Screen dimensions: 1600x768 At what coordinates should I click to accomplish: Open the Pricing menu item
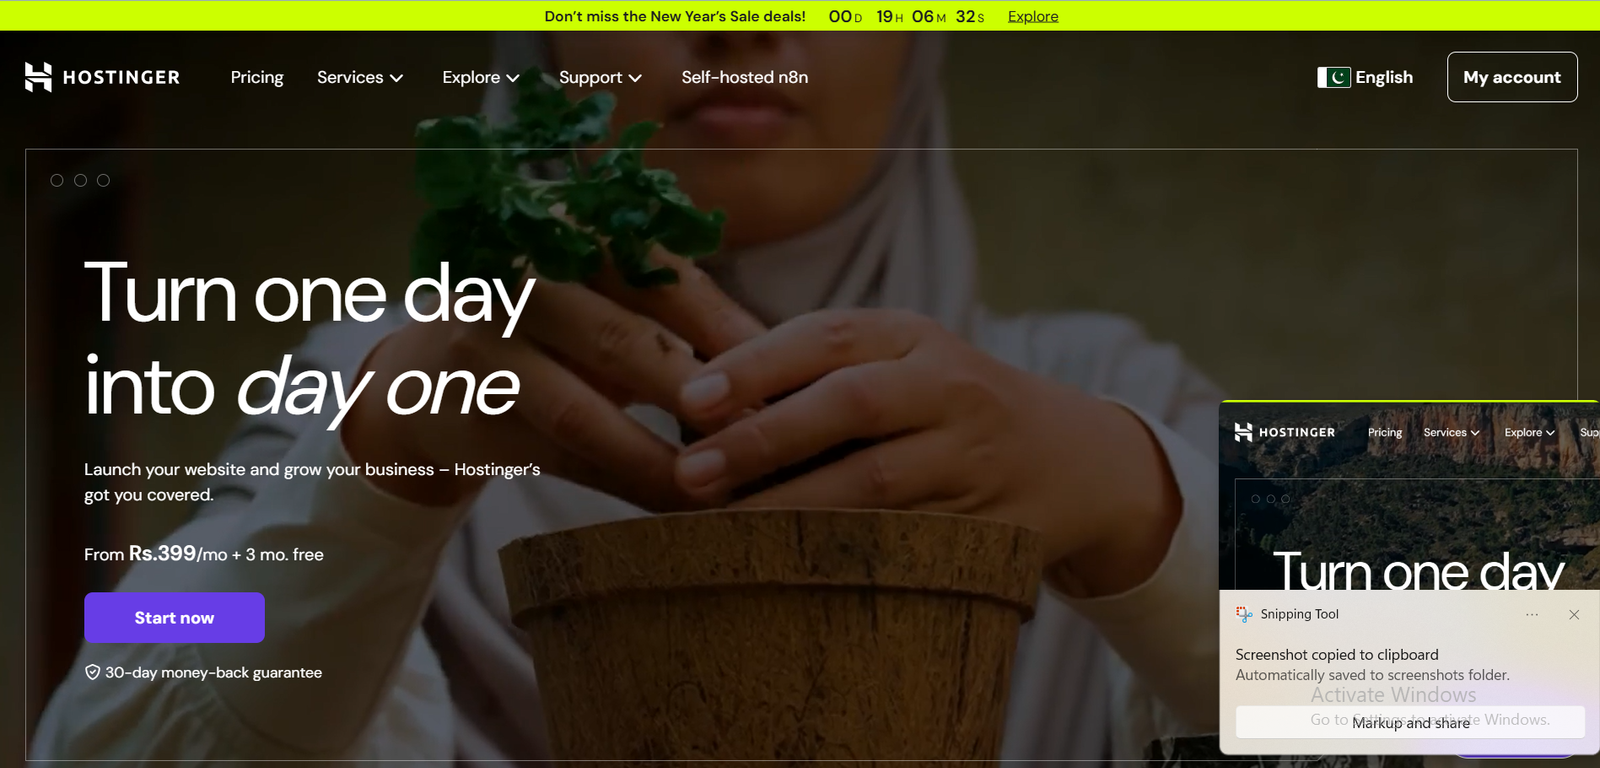coord(257,77)
